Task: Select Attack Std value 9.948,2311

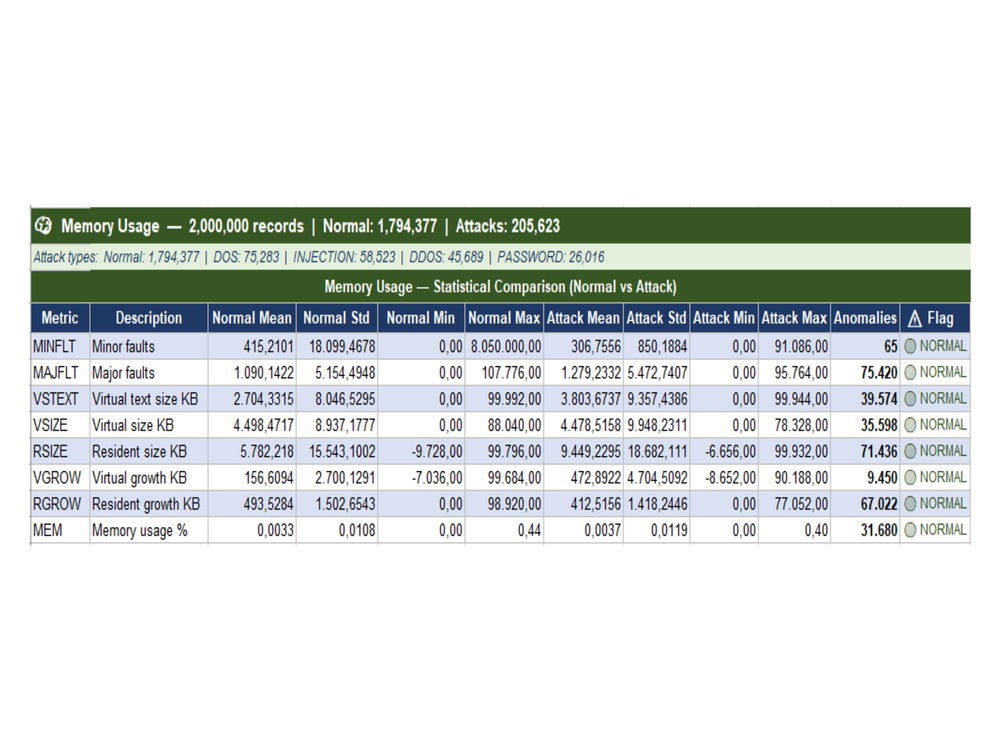Action: pos(656,425)
